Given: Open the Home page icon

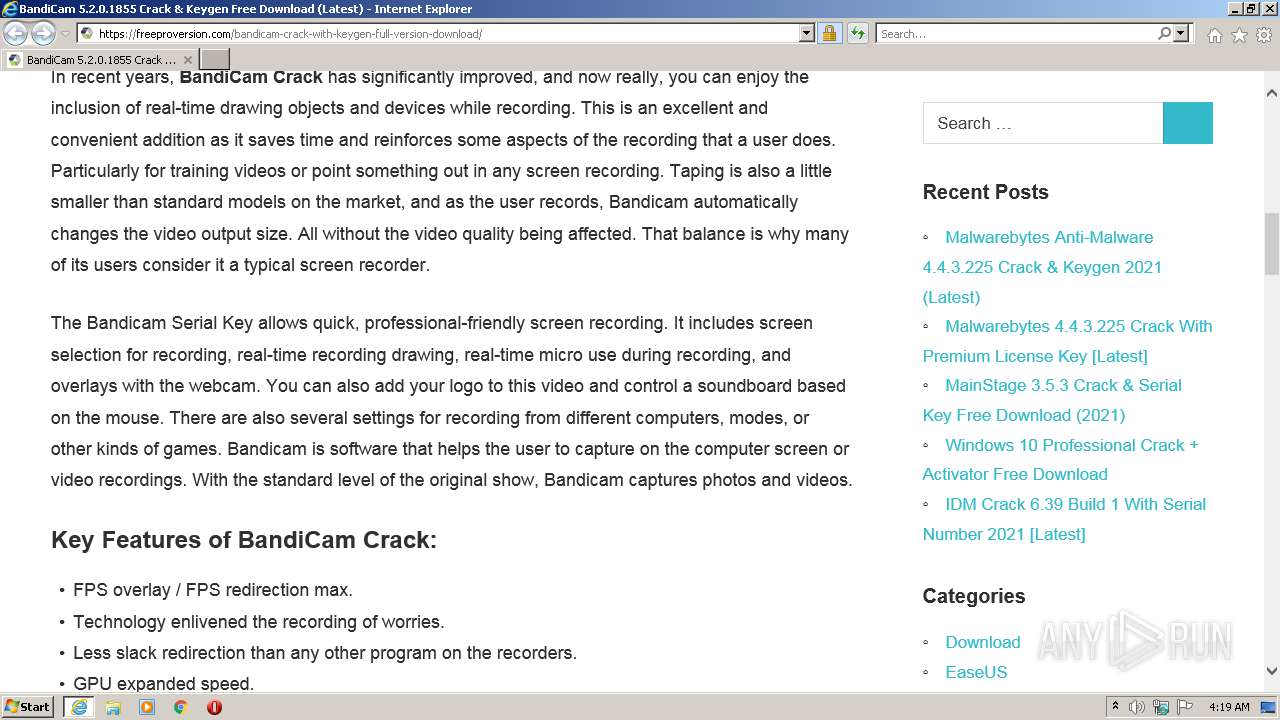Looking at the screenshot, I should [1214, 34].
